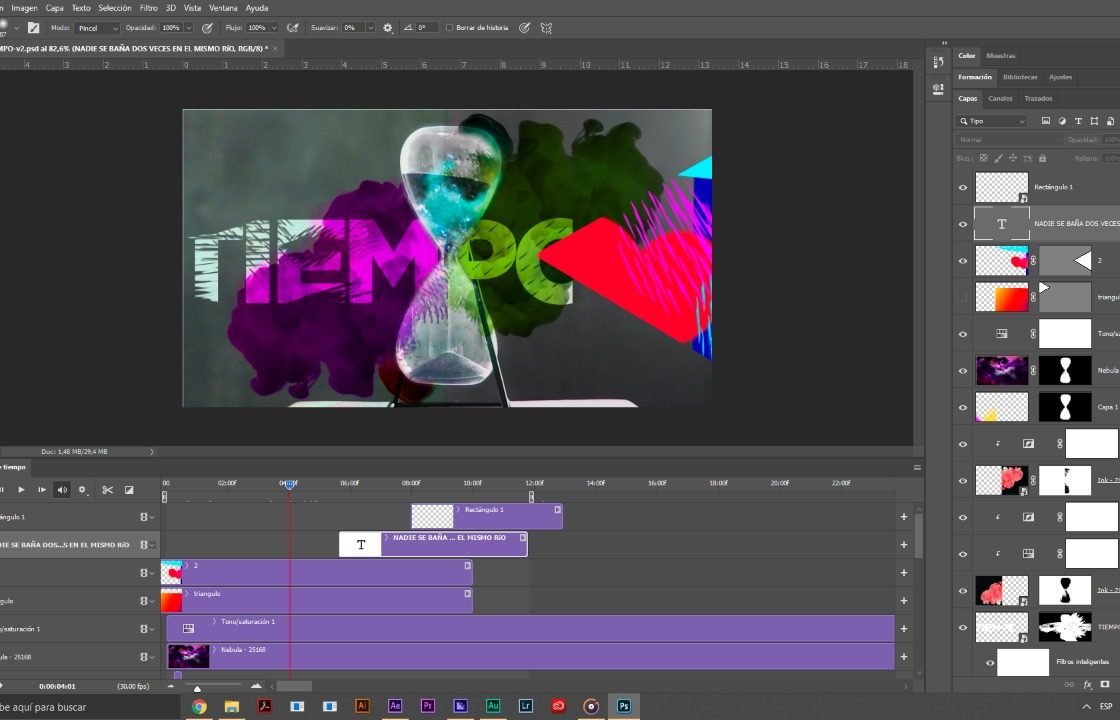Open Lightroom from taskbar
The height and width of the screenshot is (720, 1120).
pyautogui.click(x=525, y=706)
